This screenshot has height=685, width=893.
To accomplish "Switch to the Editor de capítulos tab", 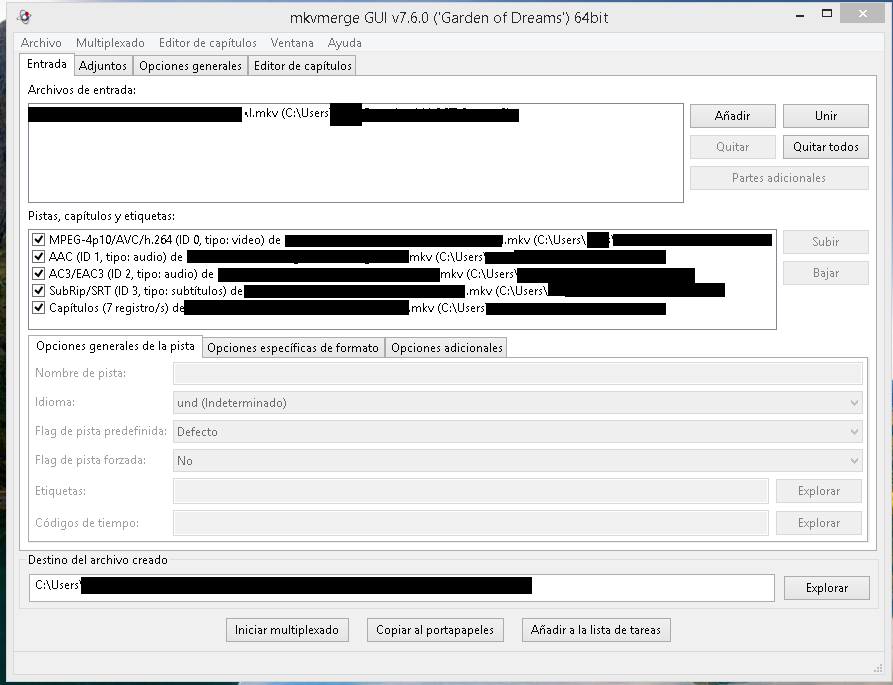I will 302,65.
